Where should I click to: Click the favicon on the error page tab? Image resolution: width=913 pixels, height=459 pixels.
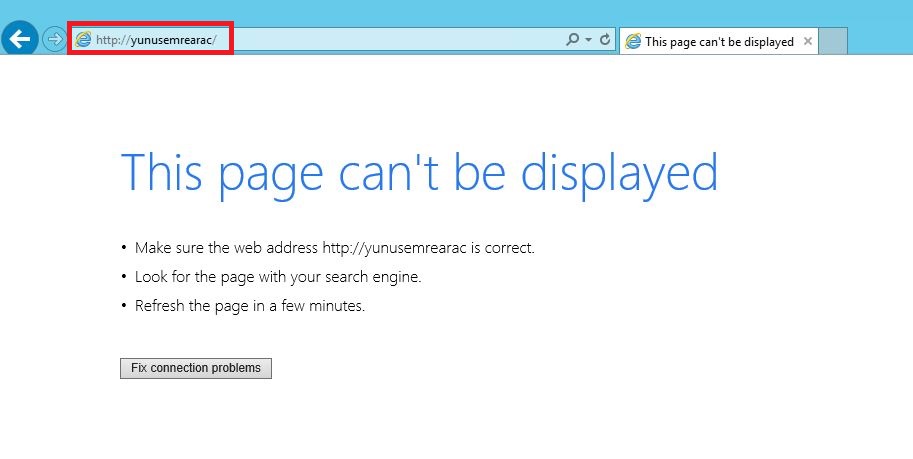click(x=633, y=42)
